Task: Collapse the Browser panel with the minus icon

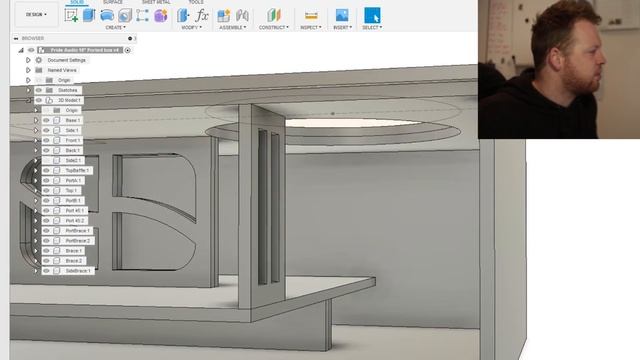Action: pyautogui.click(x=16, y=38)
